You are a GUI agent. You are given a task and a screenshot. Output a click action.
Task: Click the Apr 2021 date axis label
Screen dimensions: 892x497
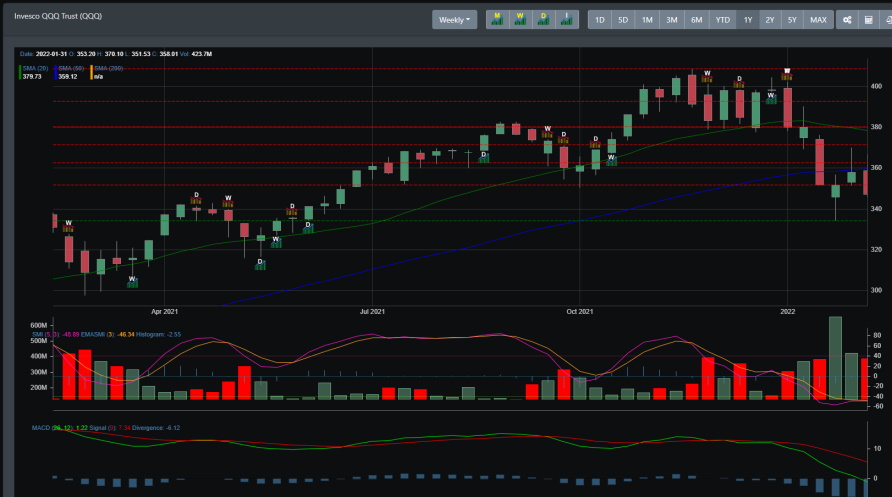point(164,312)
